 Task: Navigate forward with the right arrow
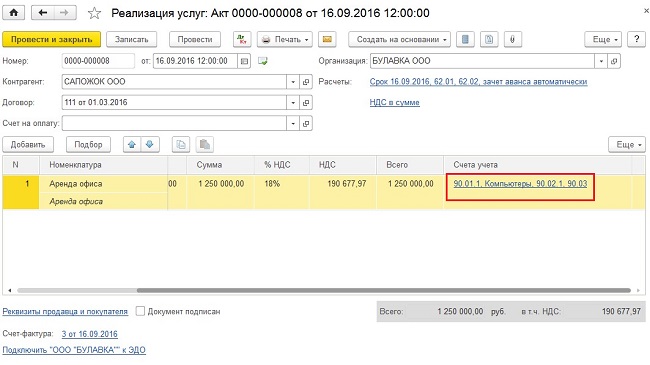64,12
